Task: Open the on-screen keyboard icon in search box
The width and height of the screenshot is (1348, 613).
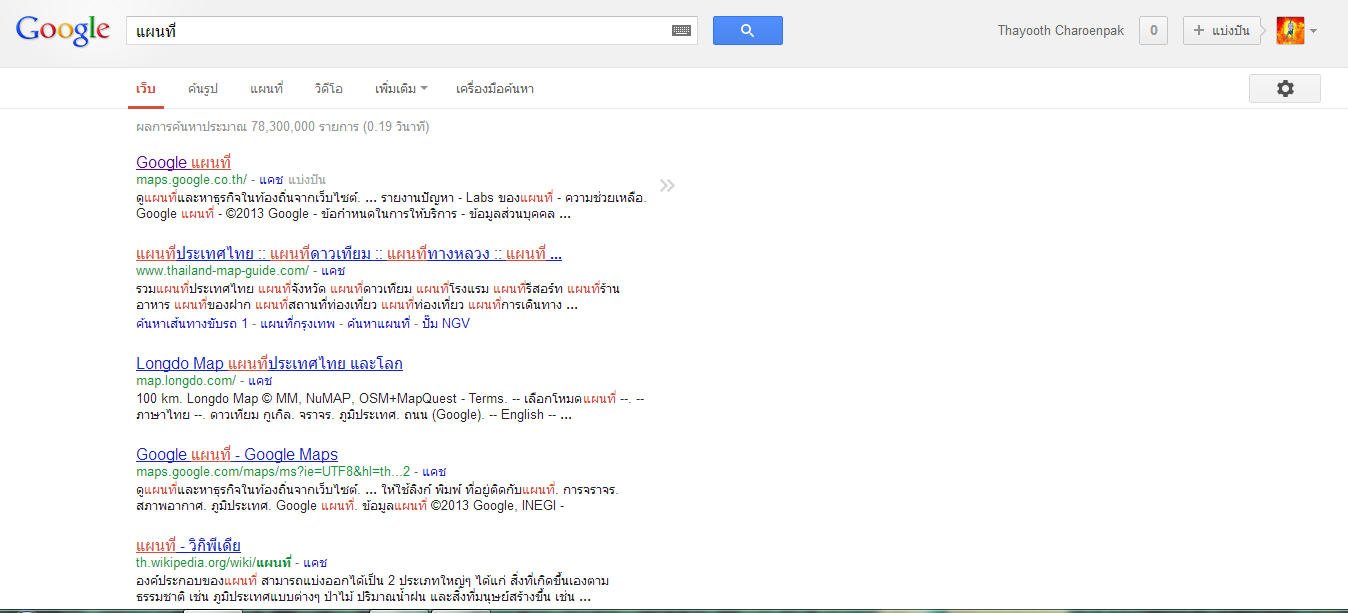Action: point(681,31)
